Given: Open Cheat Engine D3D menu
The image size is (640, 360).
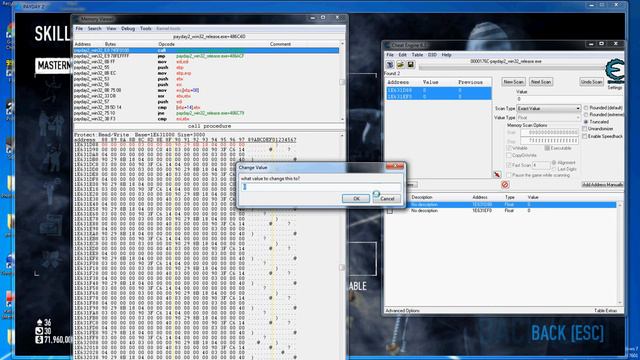Looking at the screenshot, I should pyautogui.click(x=432, y=55).
